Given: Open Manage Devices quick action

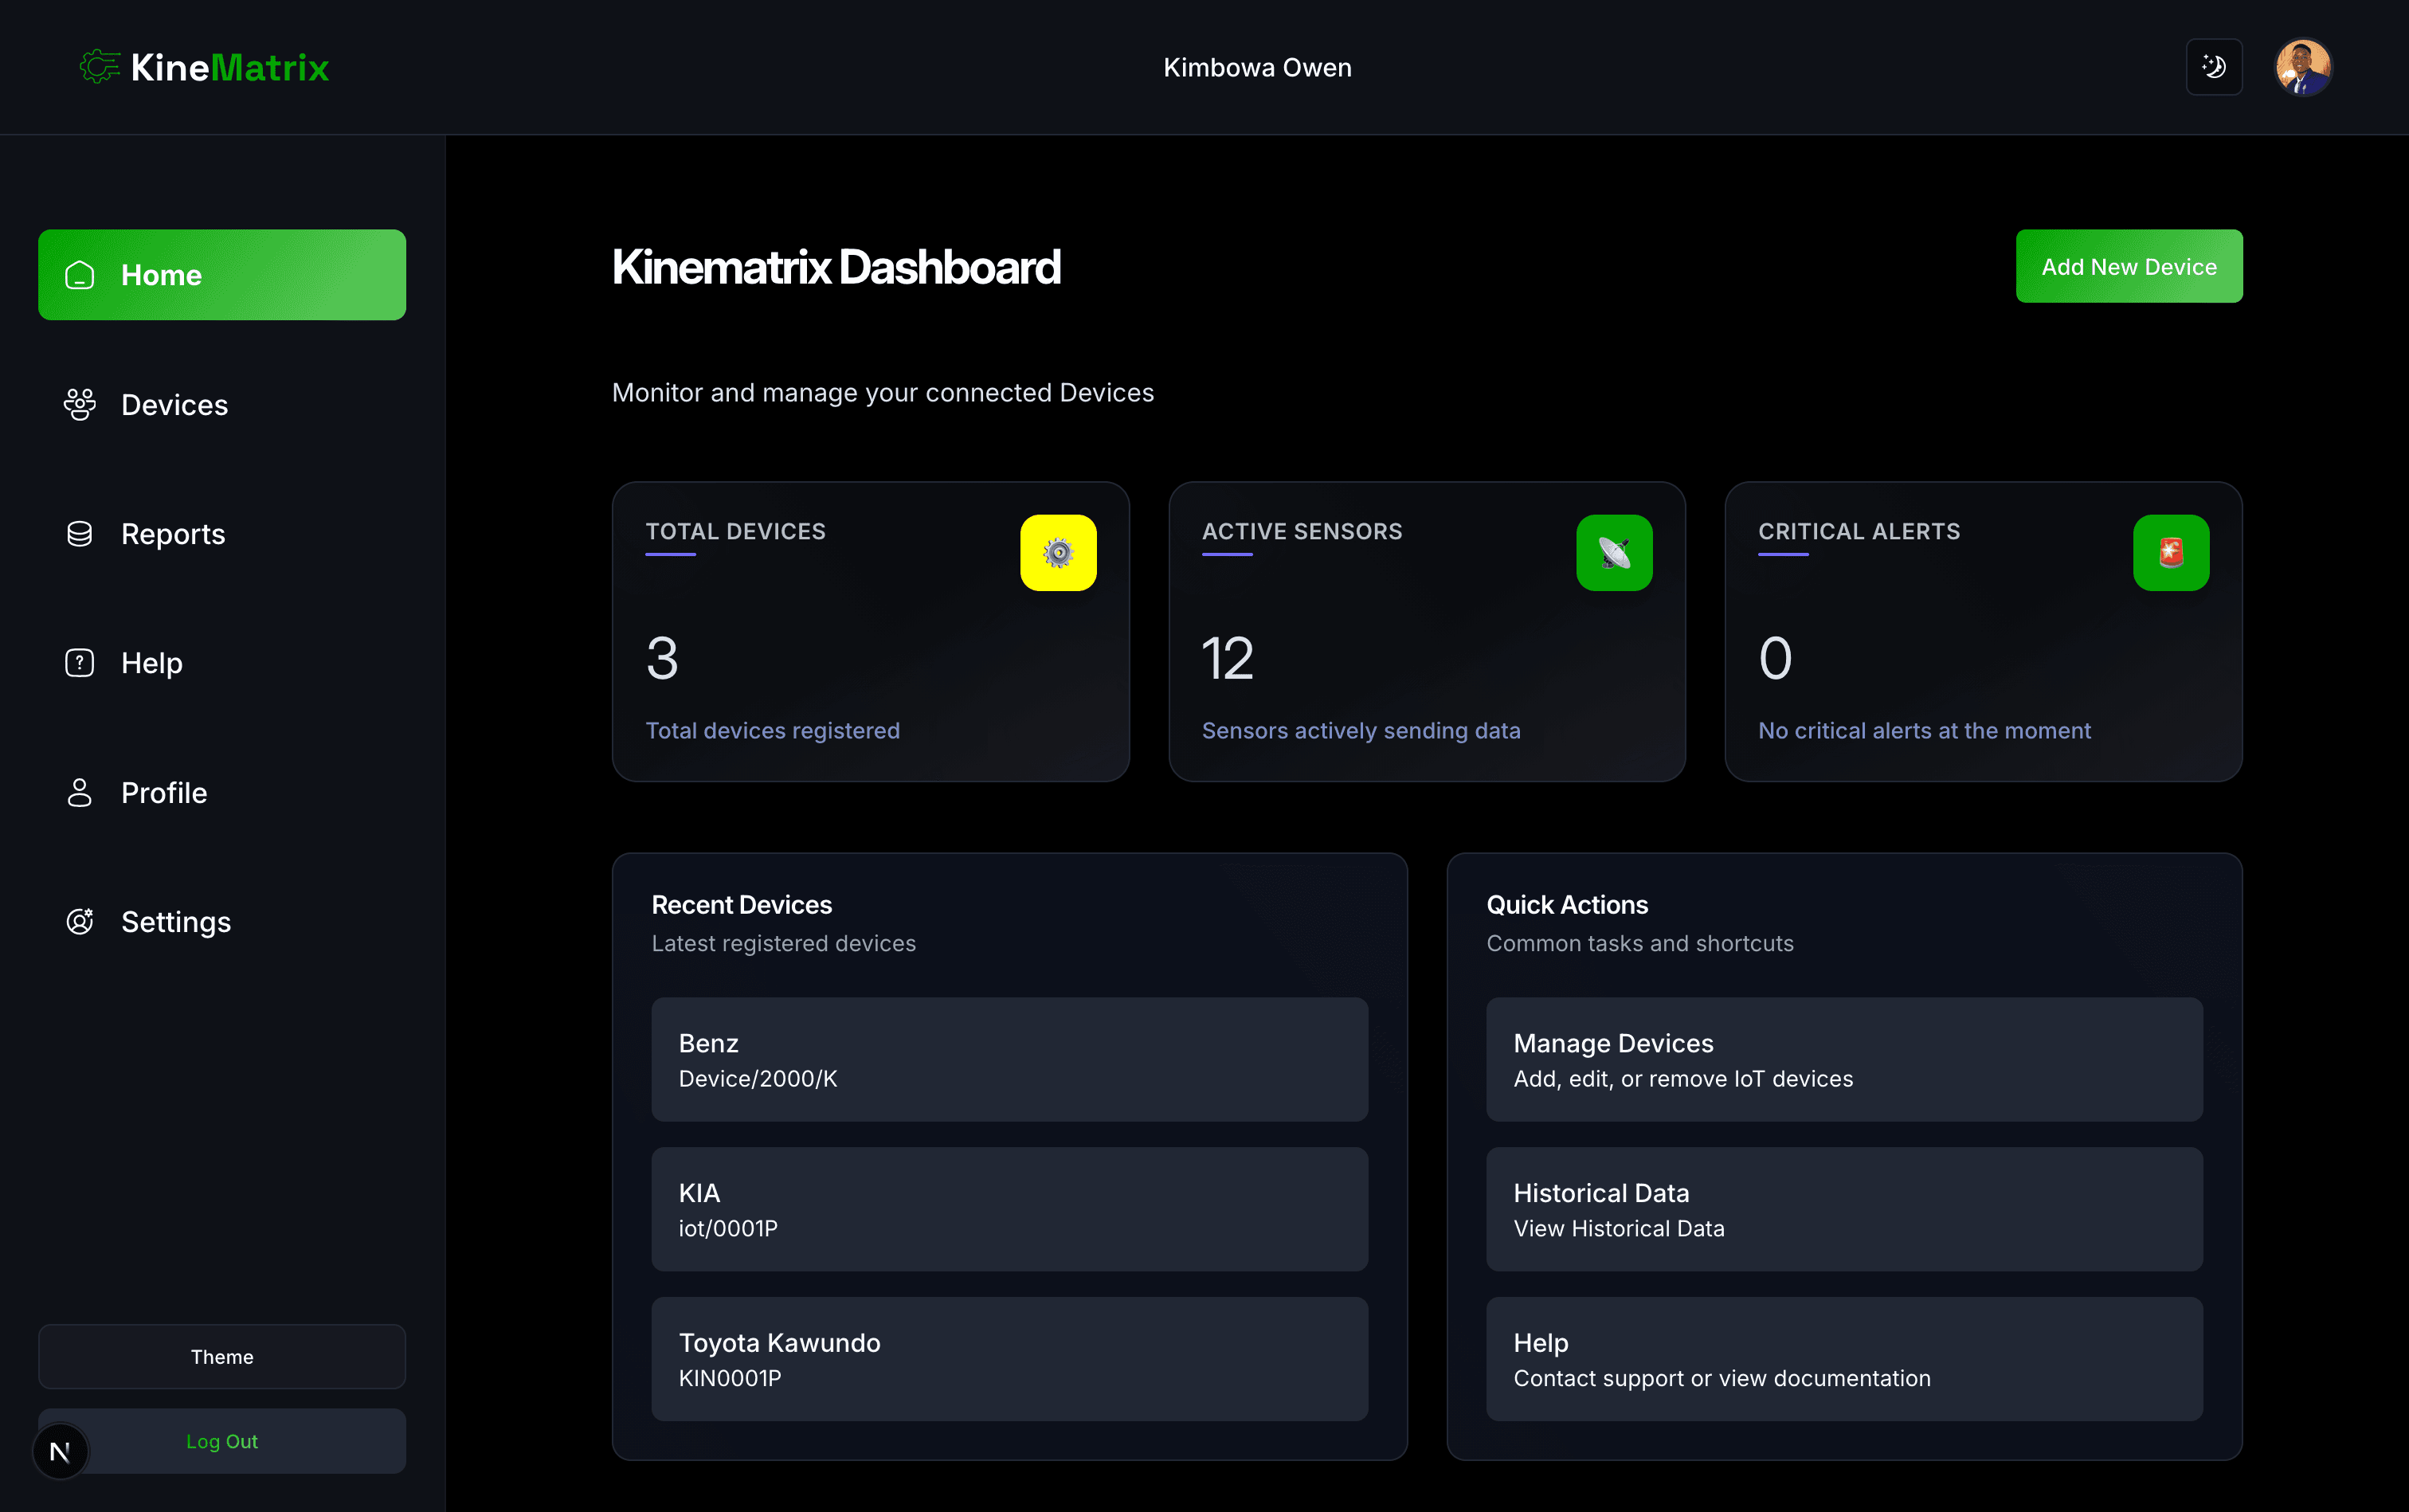Looking at the screenshot, I should 1843,1059.
